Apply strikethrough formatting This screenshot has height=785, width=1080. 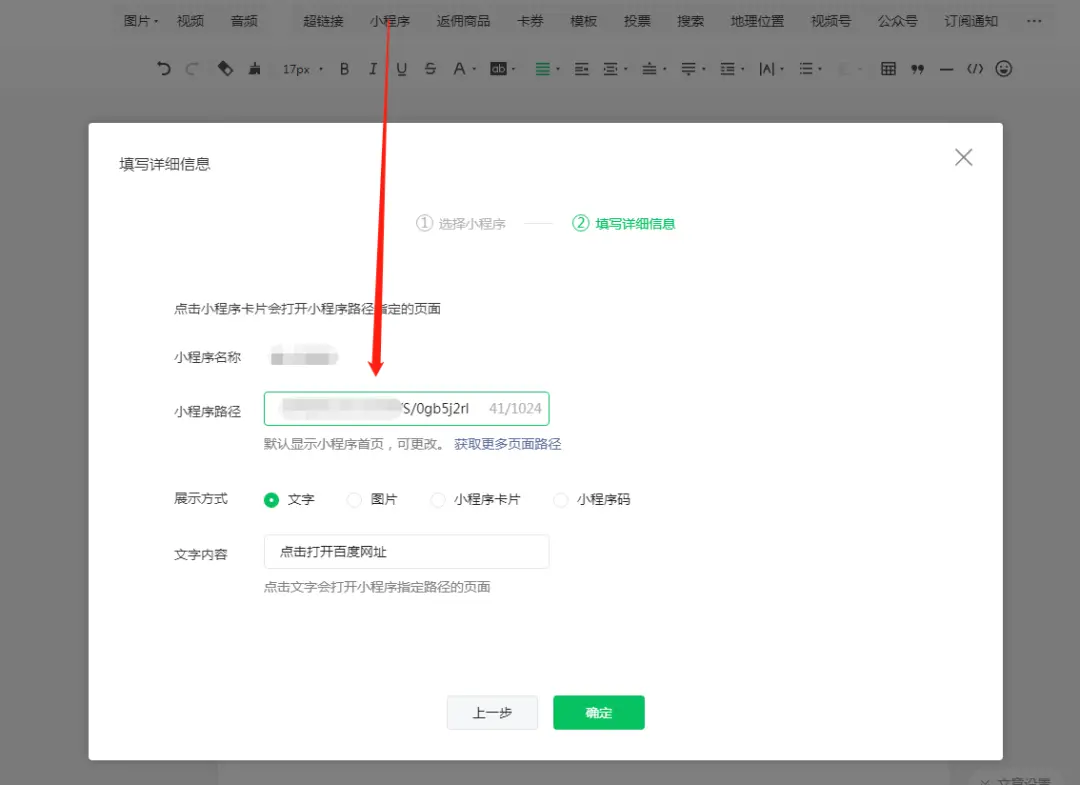point(430,69)
